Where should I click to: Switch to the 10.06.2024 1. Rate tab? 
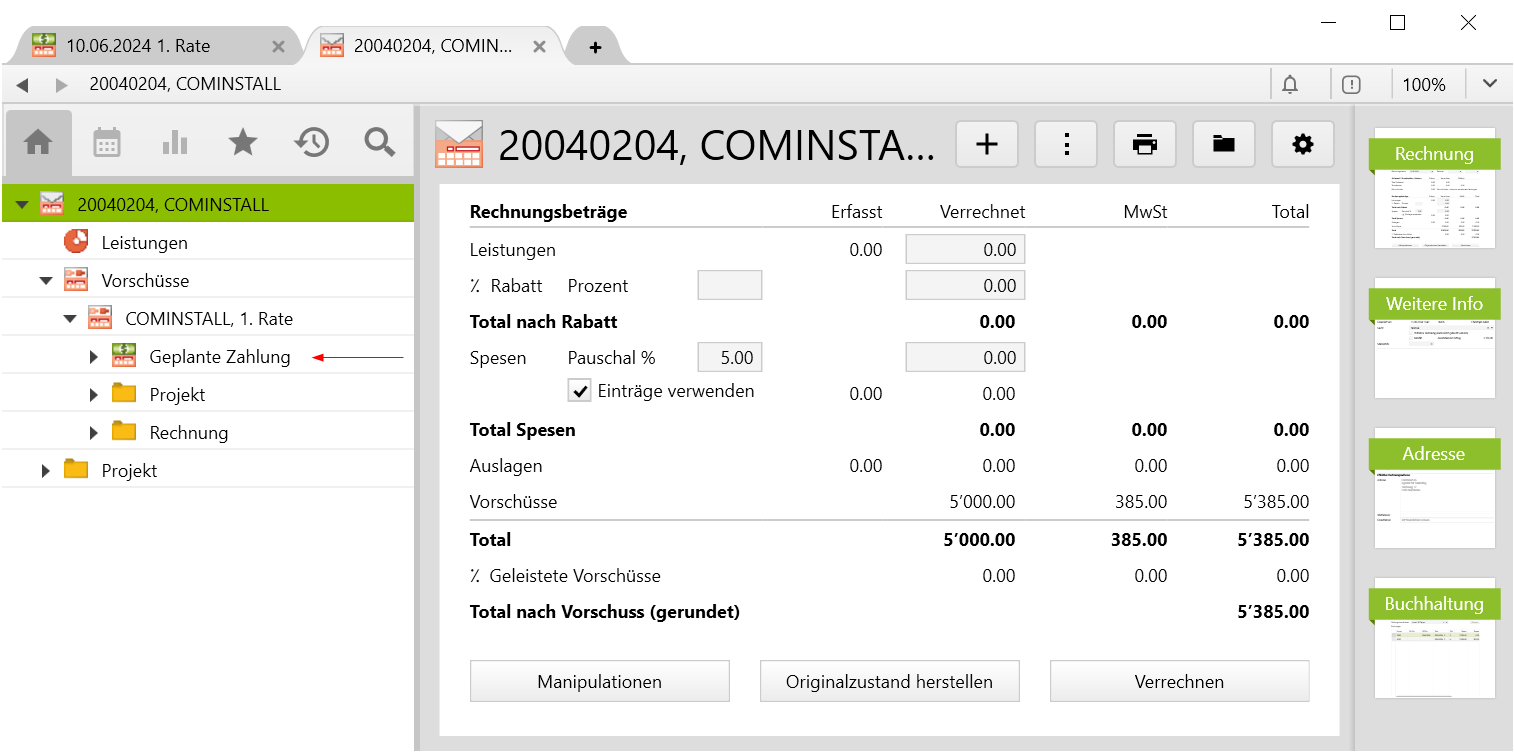[x=137, y=46]
